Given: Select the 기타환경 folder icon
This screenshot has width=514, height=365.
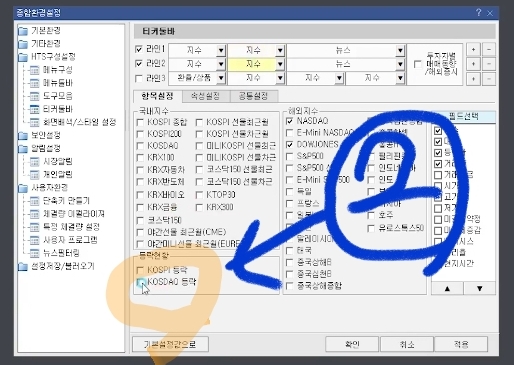Looking at the screenshot, I should (23, 44).
